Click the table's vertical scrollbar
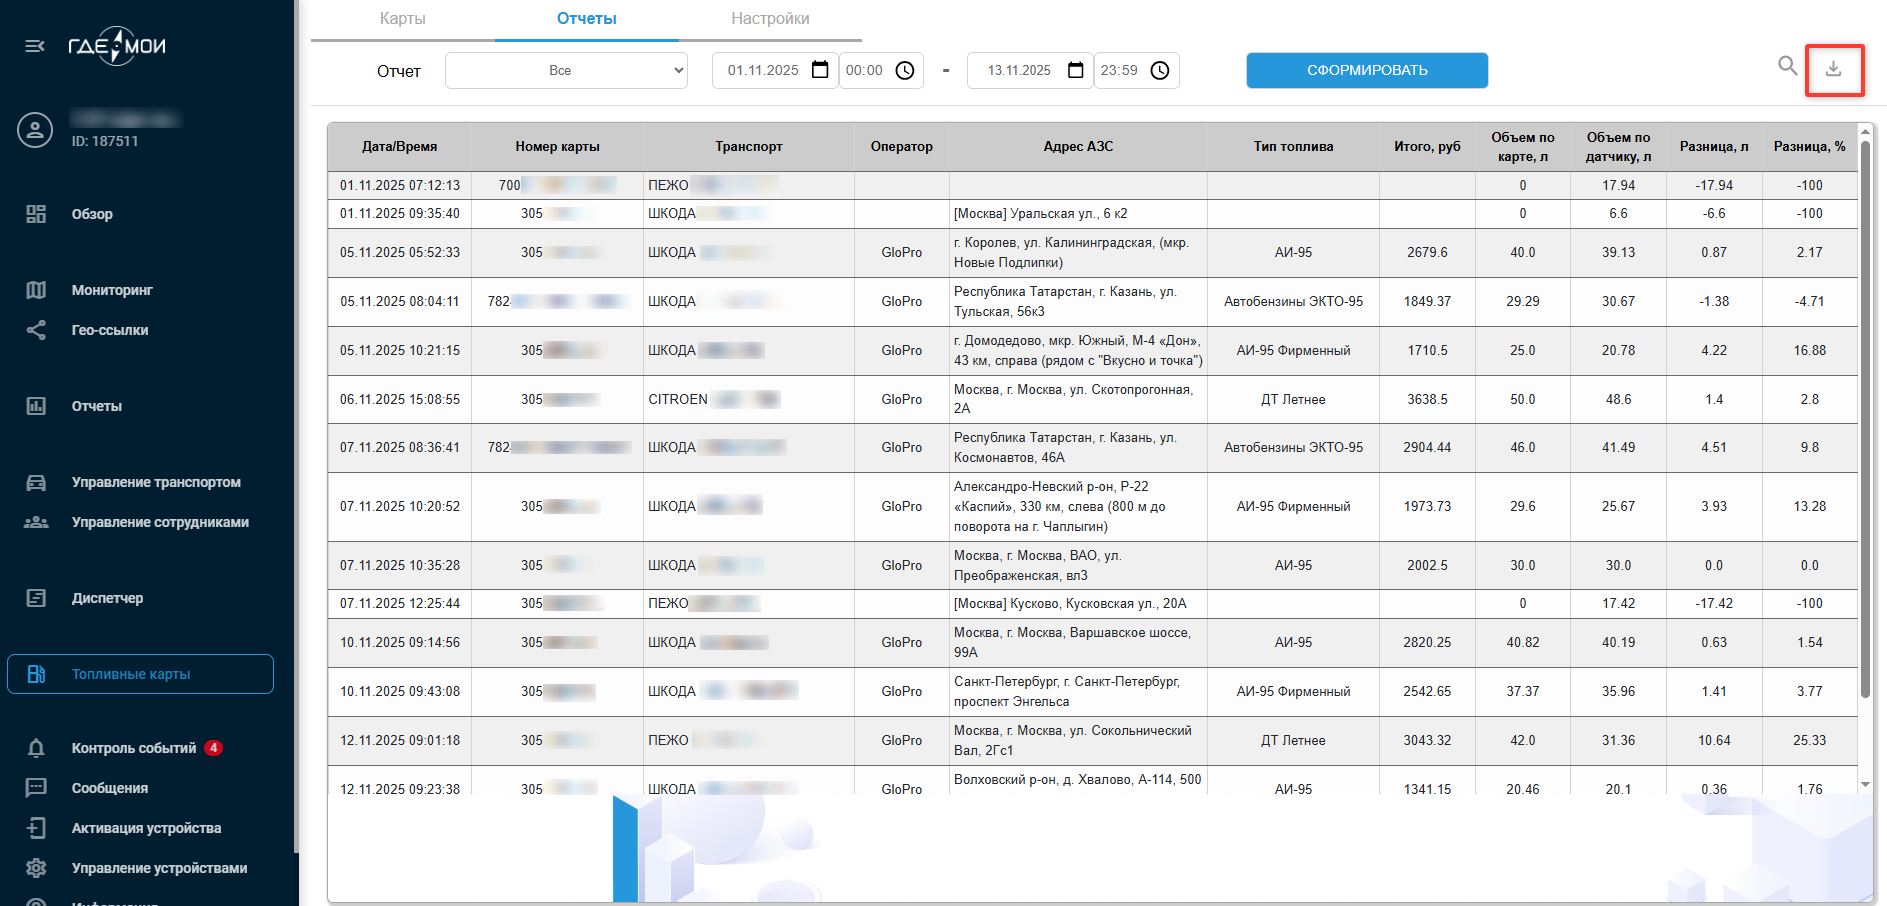The height and width of the screenshot is (906, 1887). coord(1864,420)
